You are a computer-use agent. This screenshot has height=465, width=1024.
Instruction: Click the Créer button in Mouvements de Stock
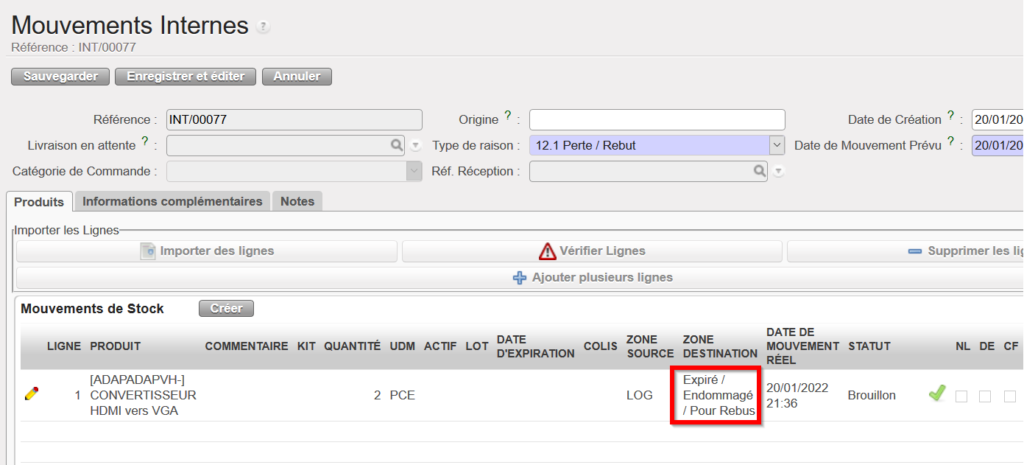(x=226, y=309)
